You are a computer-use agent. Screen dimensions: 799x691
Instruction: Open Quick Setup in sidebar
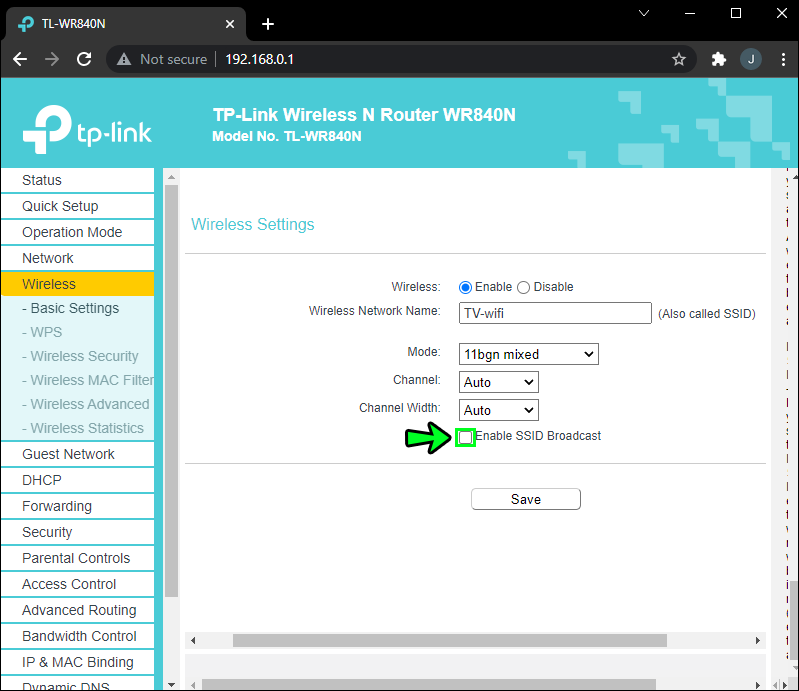[77, 206]
